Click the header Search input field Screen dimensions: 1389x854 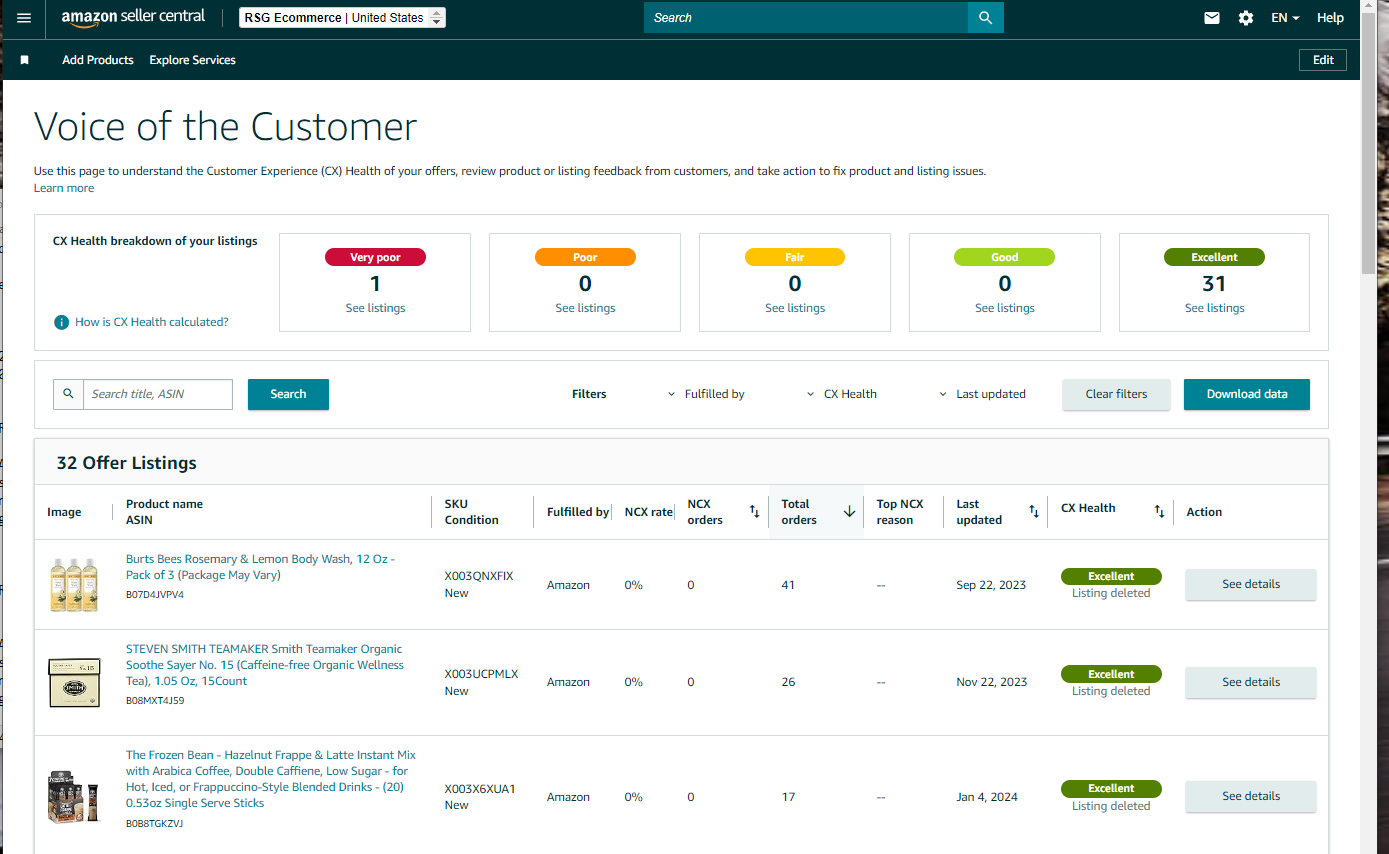coord(806,18)
